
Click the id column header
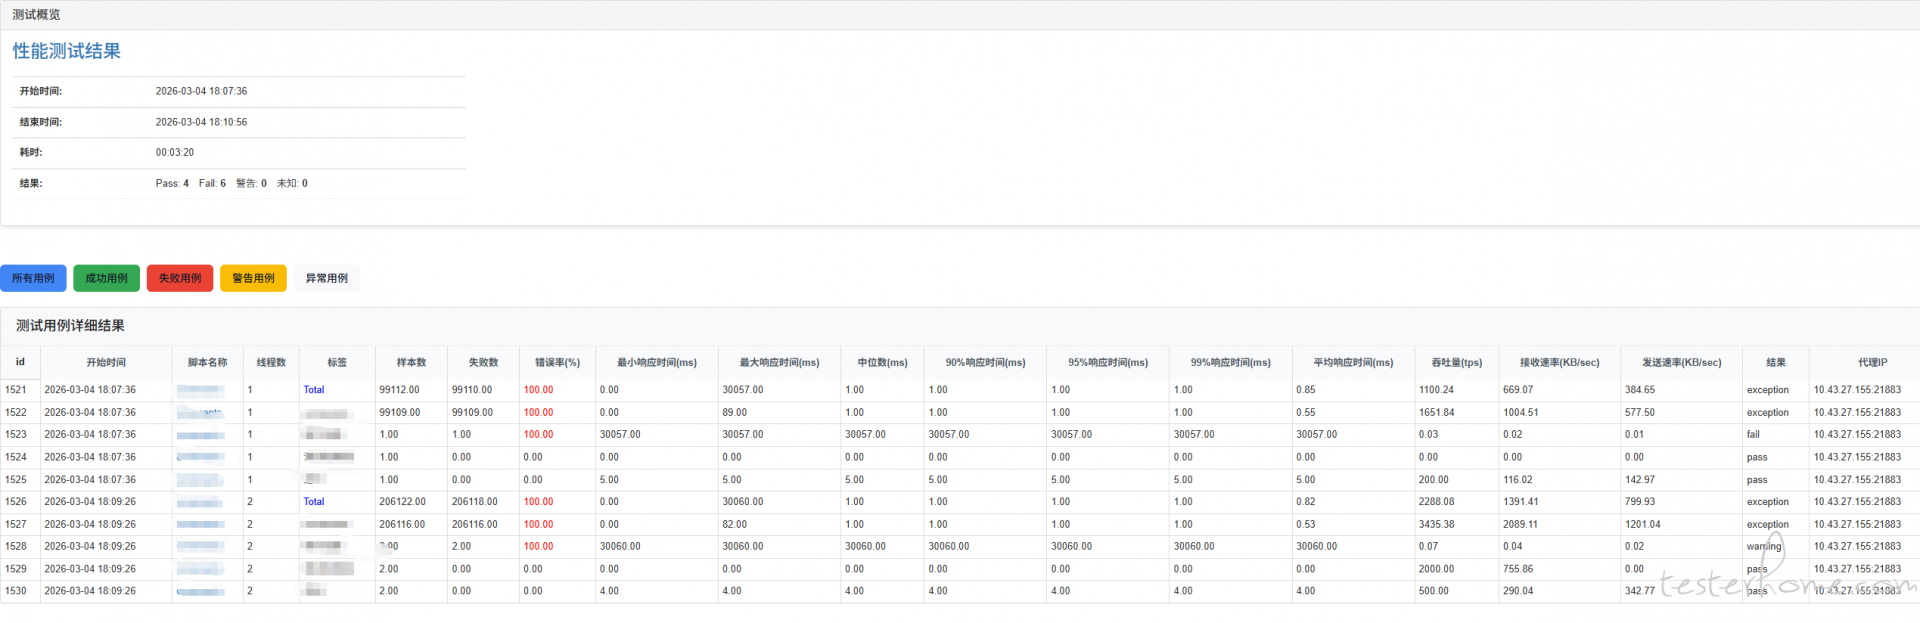(20, 362)
